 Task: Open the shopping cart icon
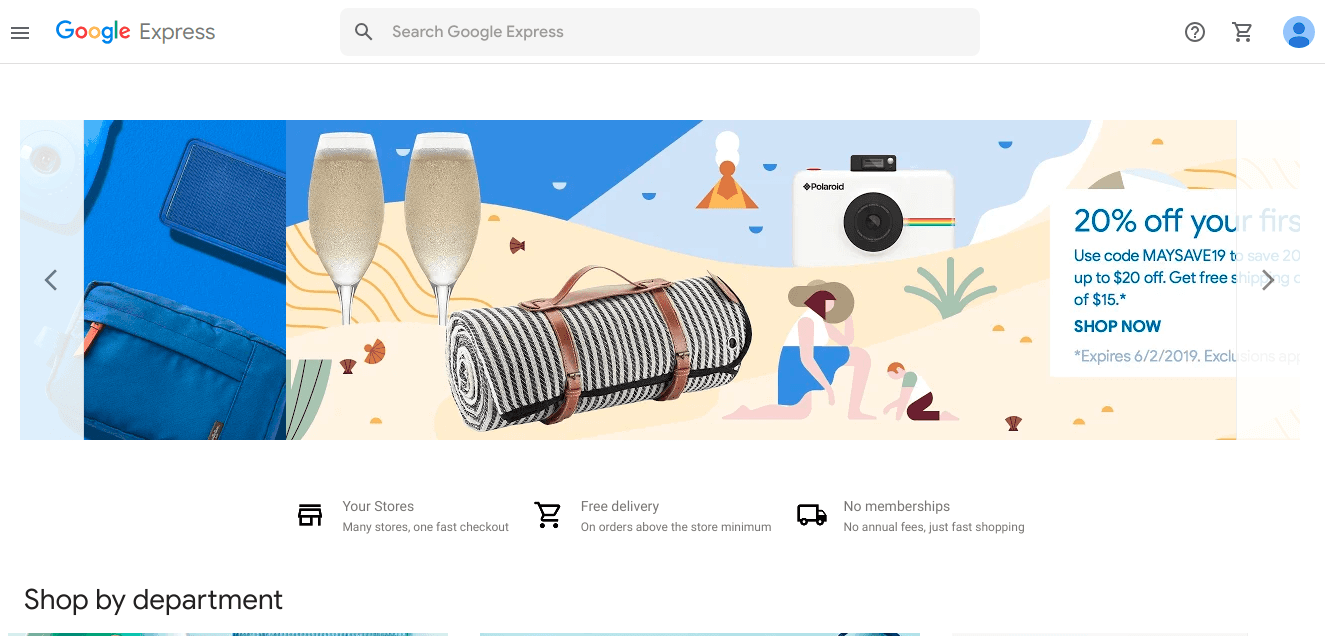coord(1243,32)
